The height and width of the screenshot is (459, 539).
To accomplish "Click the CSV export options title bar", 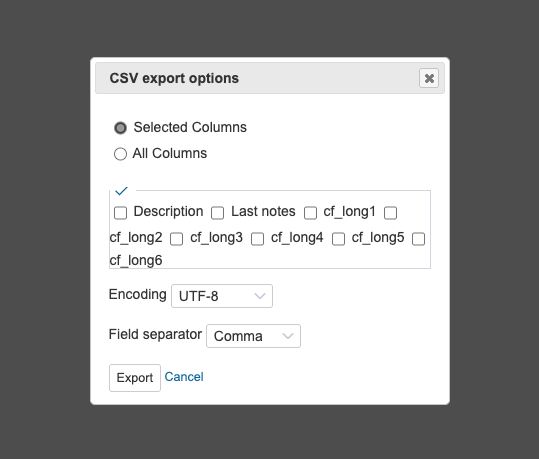I will [x=270, y=78].
